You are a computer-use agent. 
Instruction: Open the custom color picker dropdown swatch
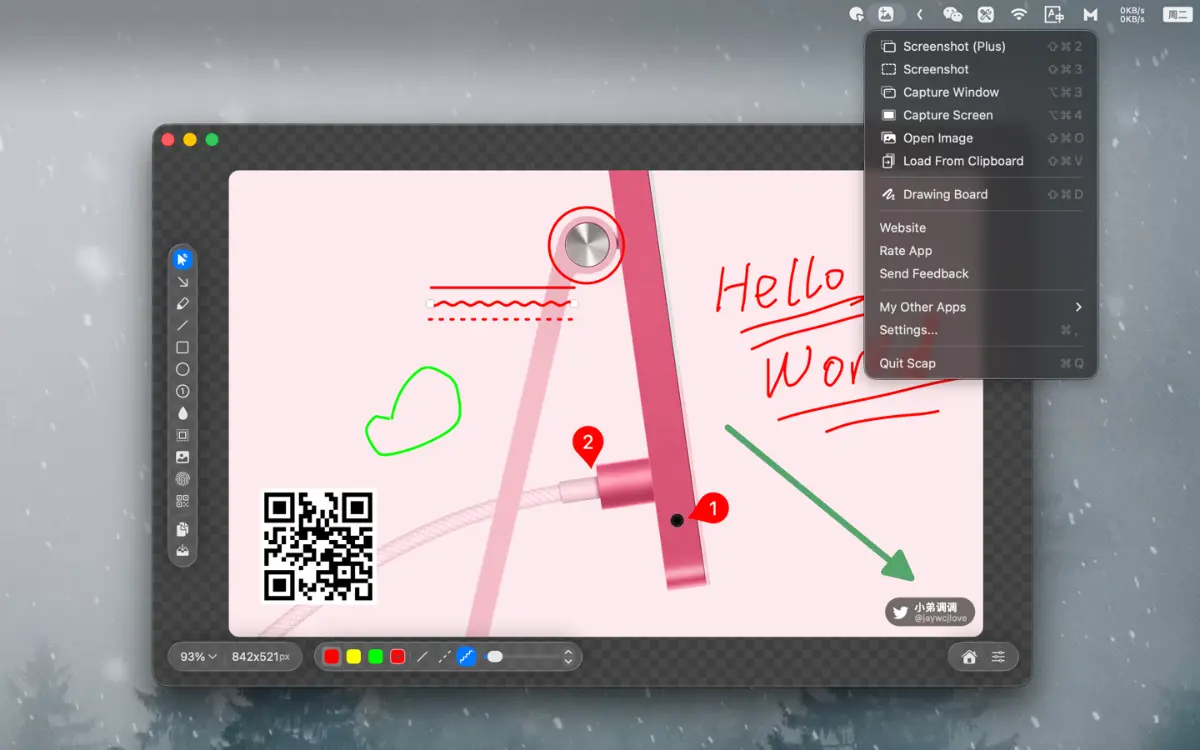[398, 657]
